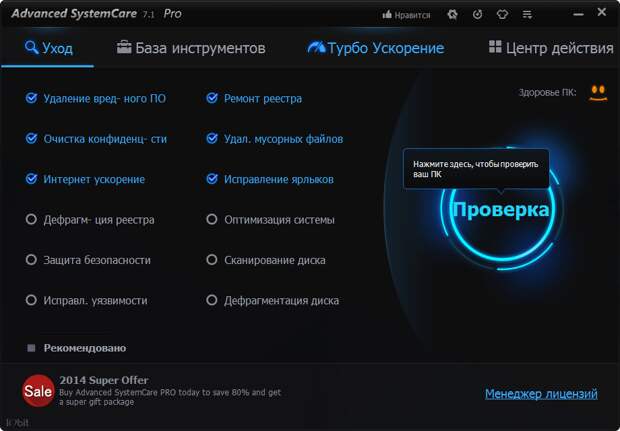Open the База инструментов tab
The image size is (620, 431).
[x=191, y=48]
